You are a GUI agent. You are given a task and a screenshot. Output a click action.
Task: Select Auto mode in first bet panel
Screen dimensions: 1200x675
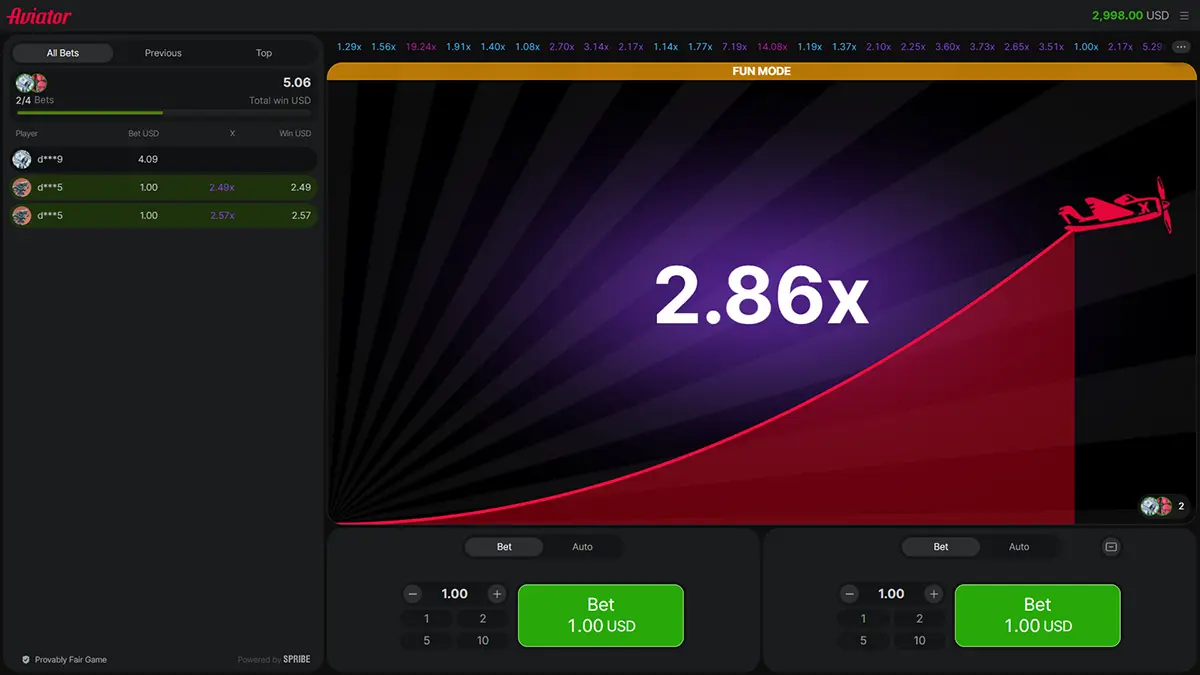(582, 547)
